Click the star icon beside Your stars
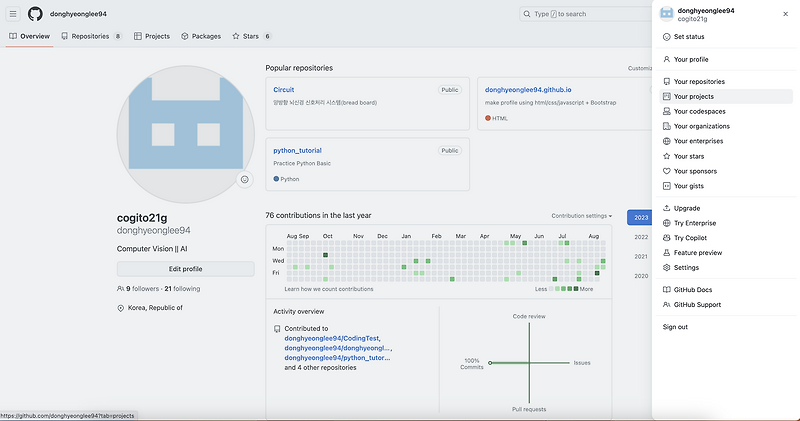The width and height of the screenshot is (800, 421). click(x=666, y=156)
